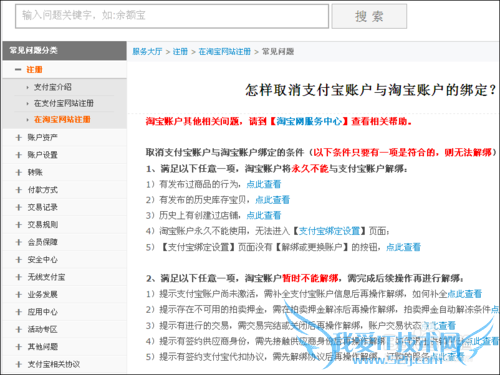
Task: Open 在支付宝网站注册 sidebar item
Action: pyautogui.click(x=64, y=103)
